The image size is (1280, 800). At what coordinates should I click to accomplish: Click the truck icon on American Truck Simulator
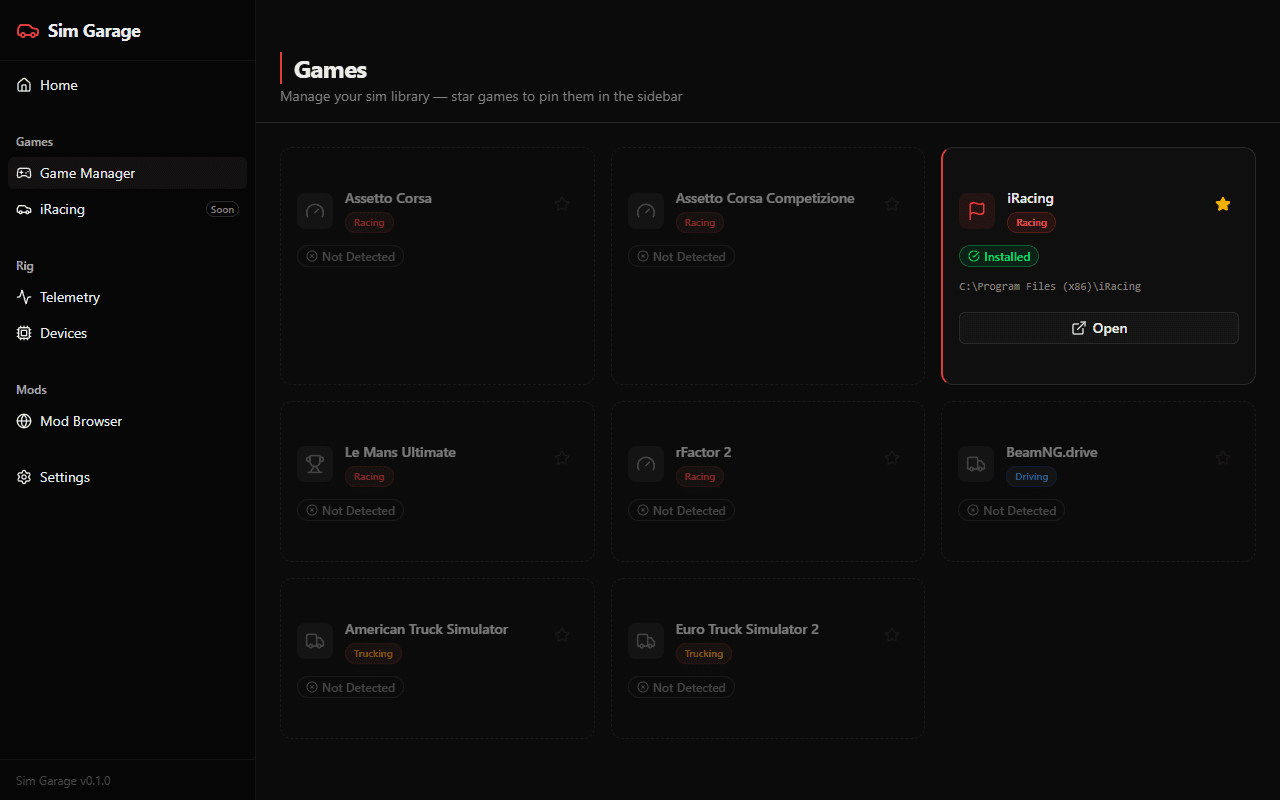point(315,641)
